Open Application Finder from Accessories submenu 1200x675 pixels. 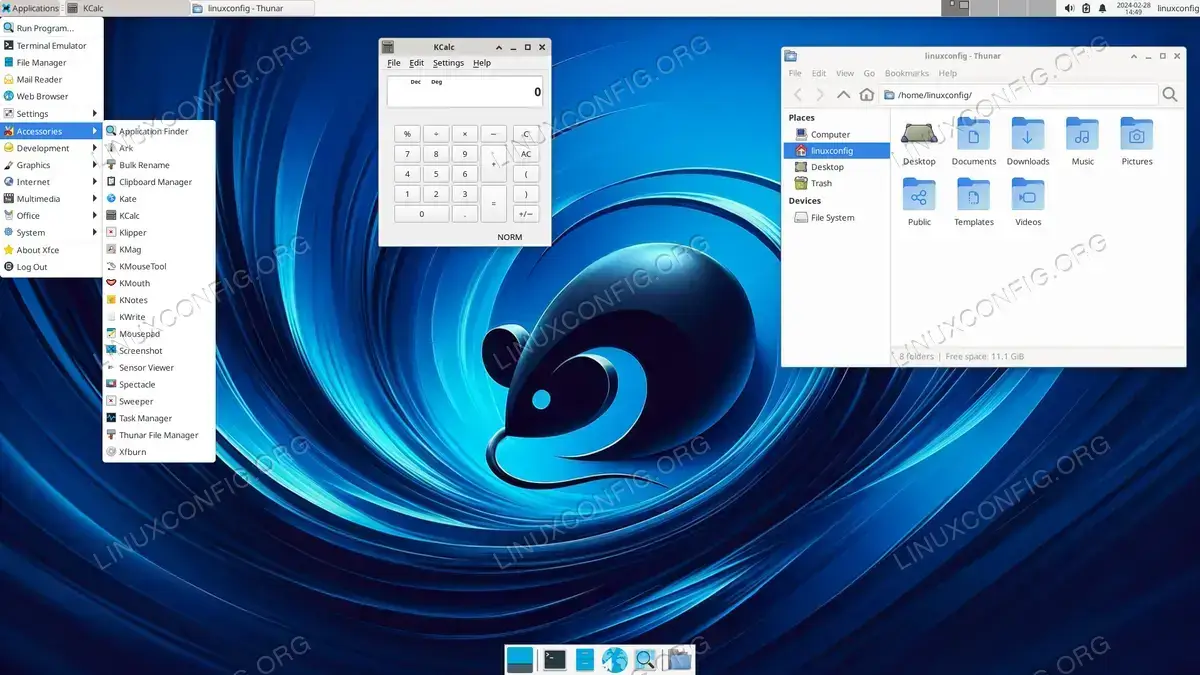pyautogui.click(x=160, y=131)
